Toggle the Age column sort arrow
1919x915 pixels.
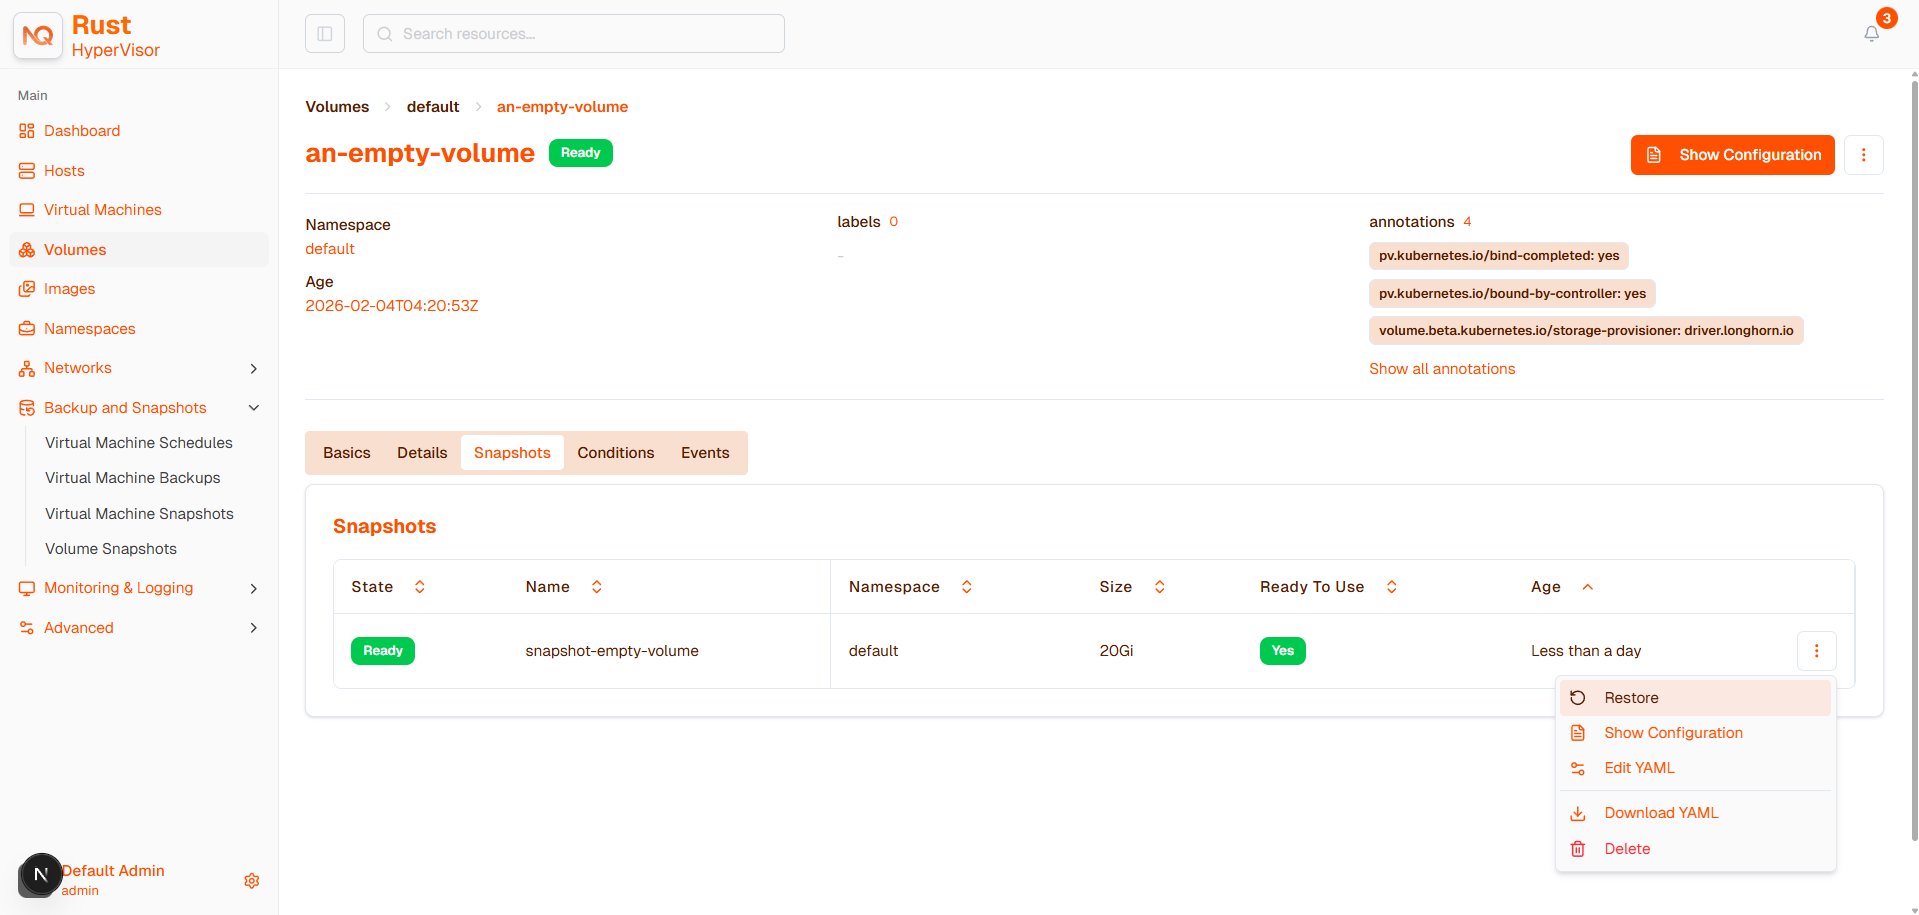pos(1587,587)
